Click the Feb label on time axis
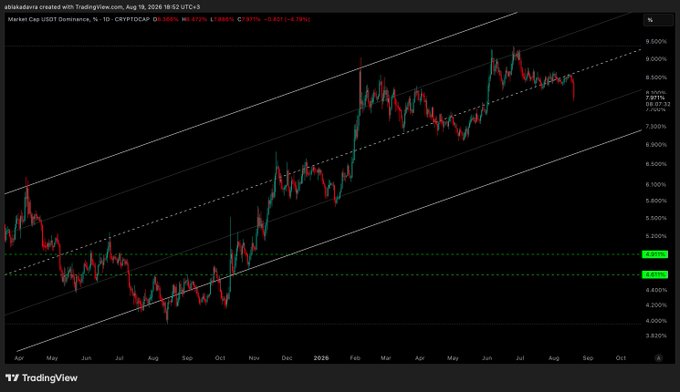This screenshot has height=392, width=680. pyautogui.click(x=355, y=358)
